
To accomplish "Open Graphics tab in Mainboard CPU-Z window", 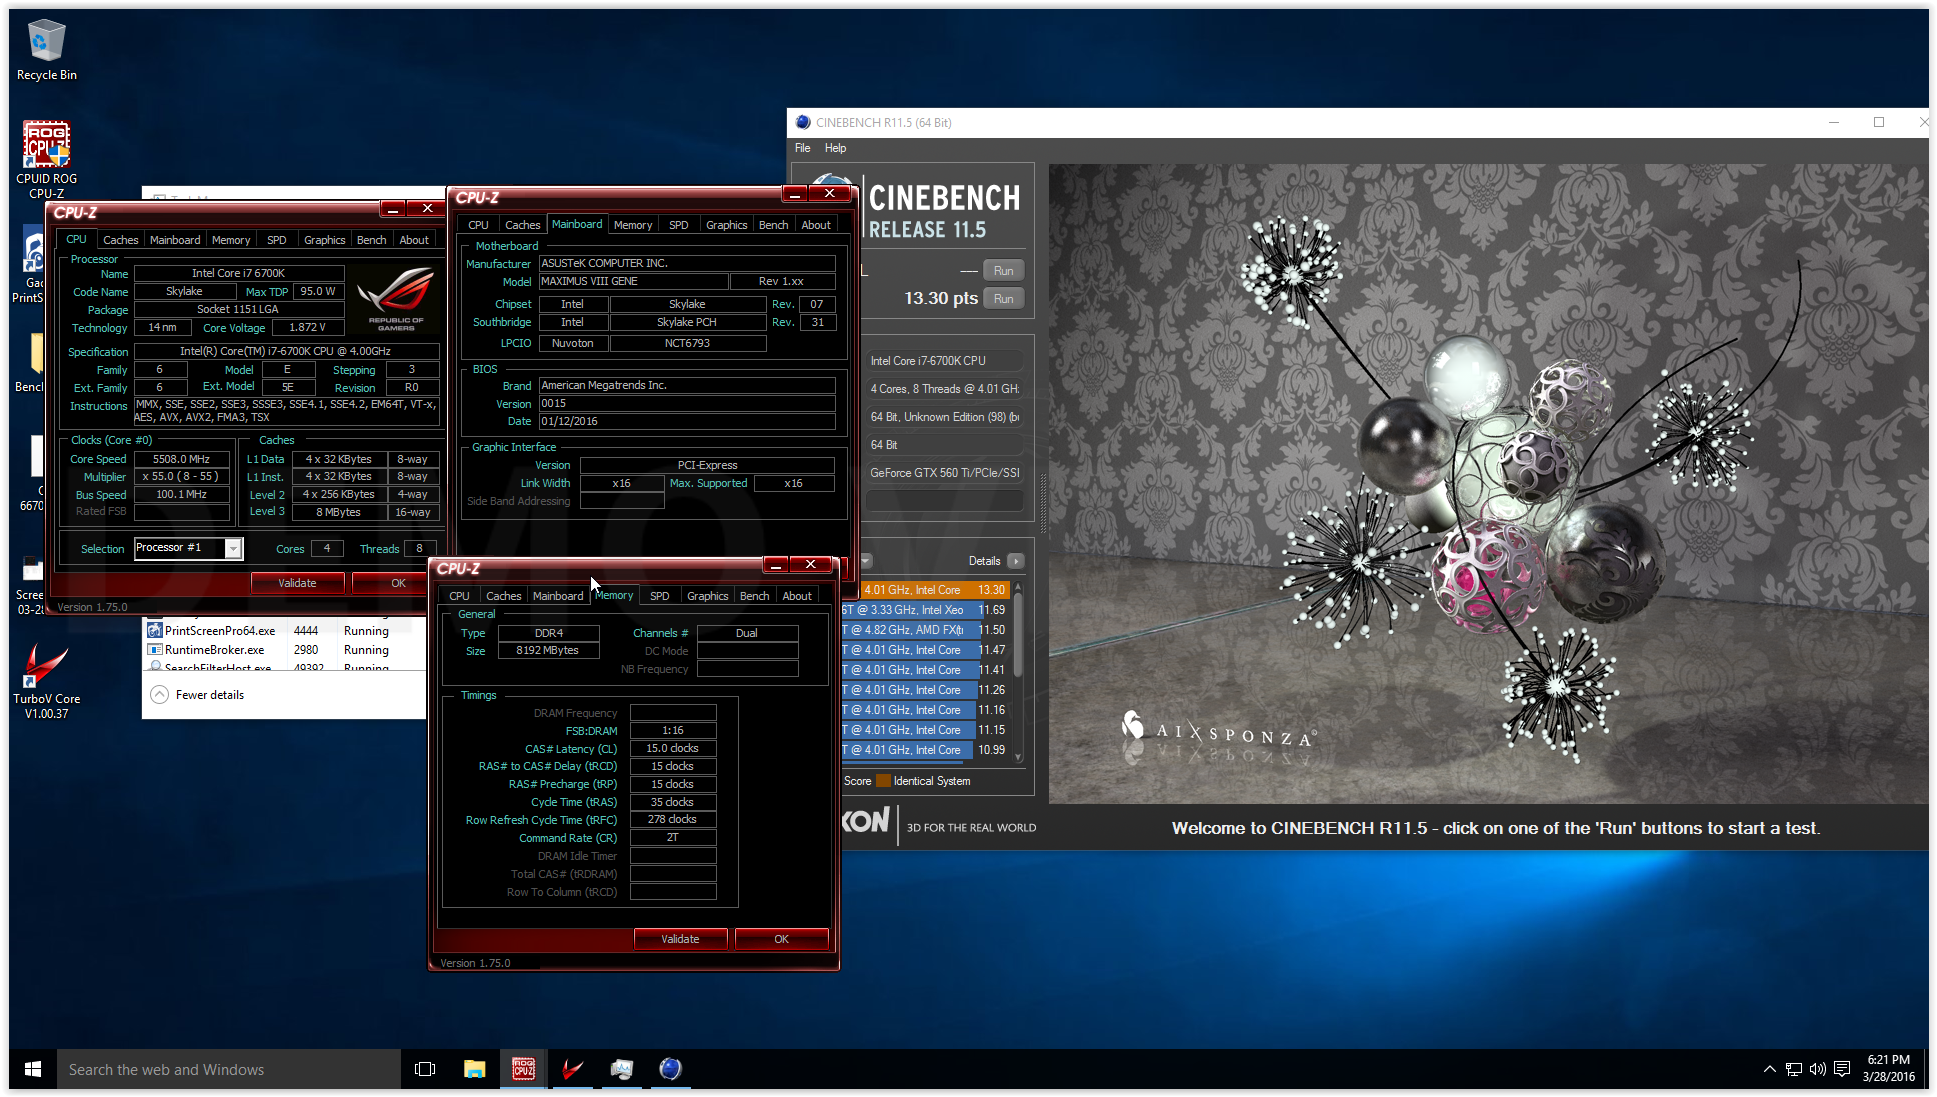I will (x=726, y=225).
